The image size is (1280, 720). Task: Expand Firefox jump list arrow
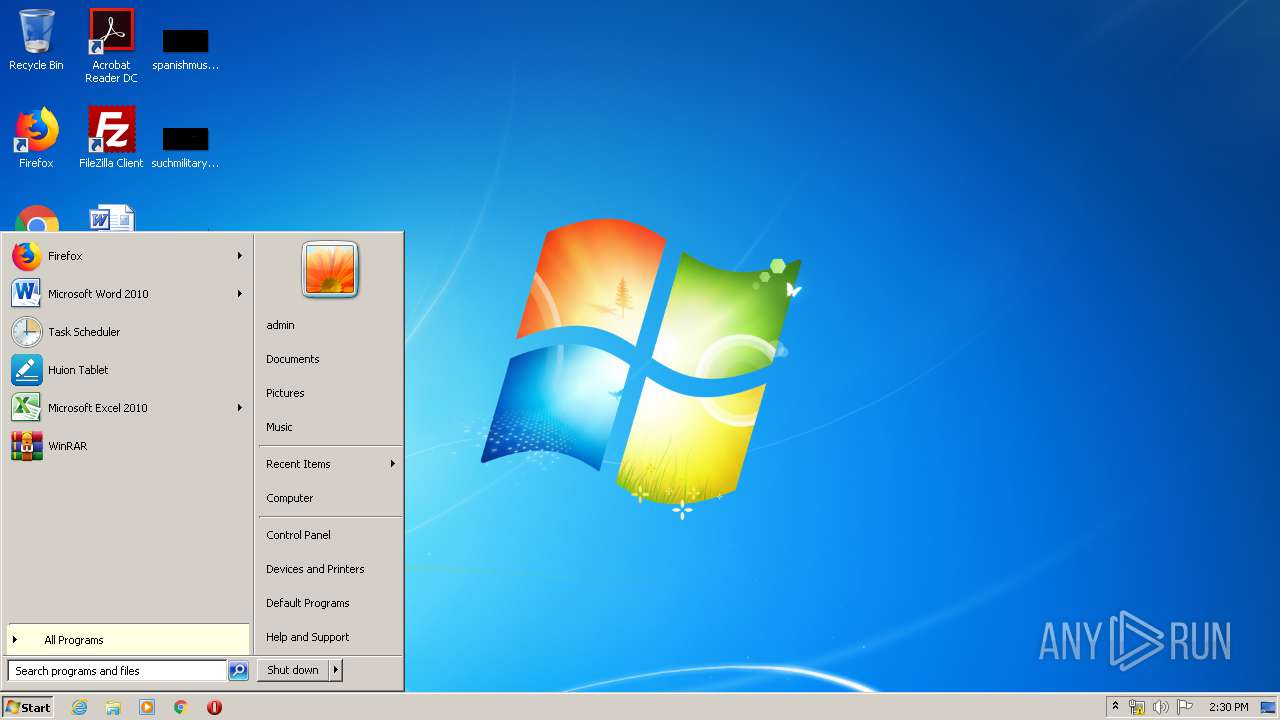(239, 256)
